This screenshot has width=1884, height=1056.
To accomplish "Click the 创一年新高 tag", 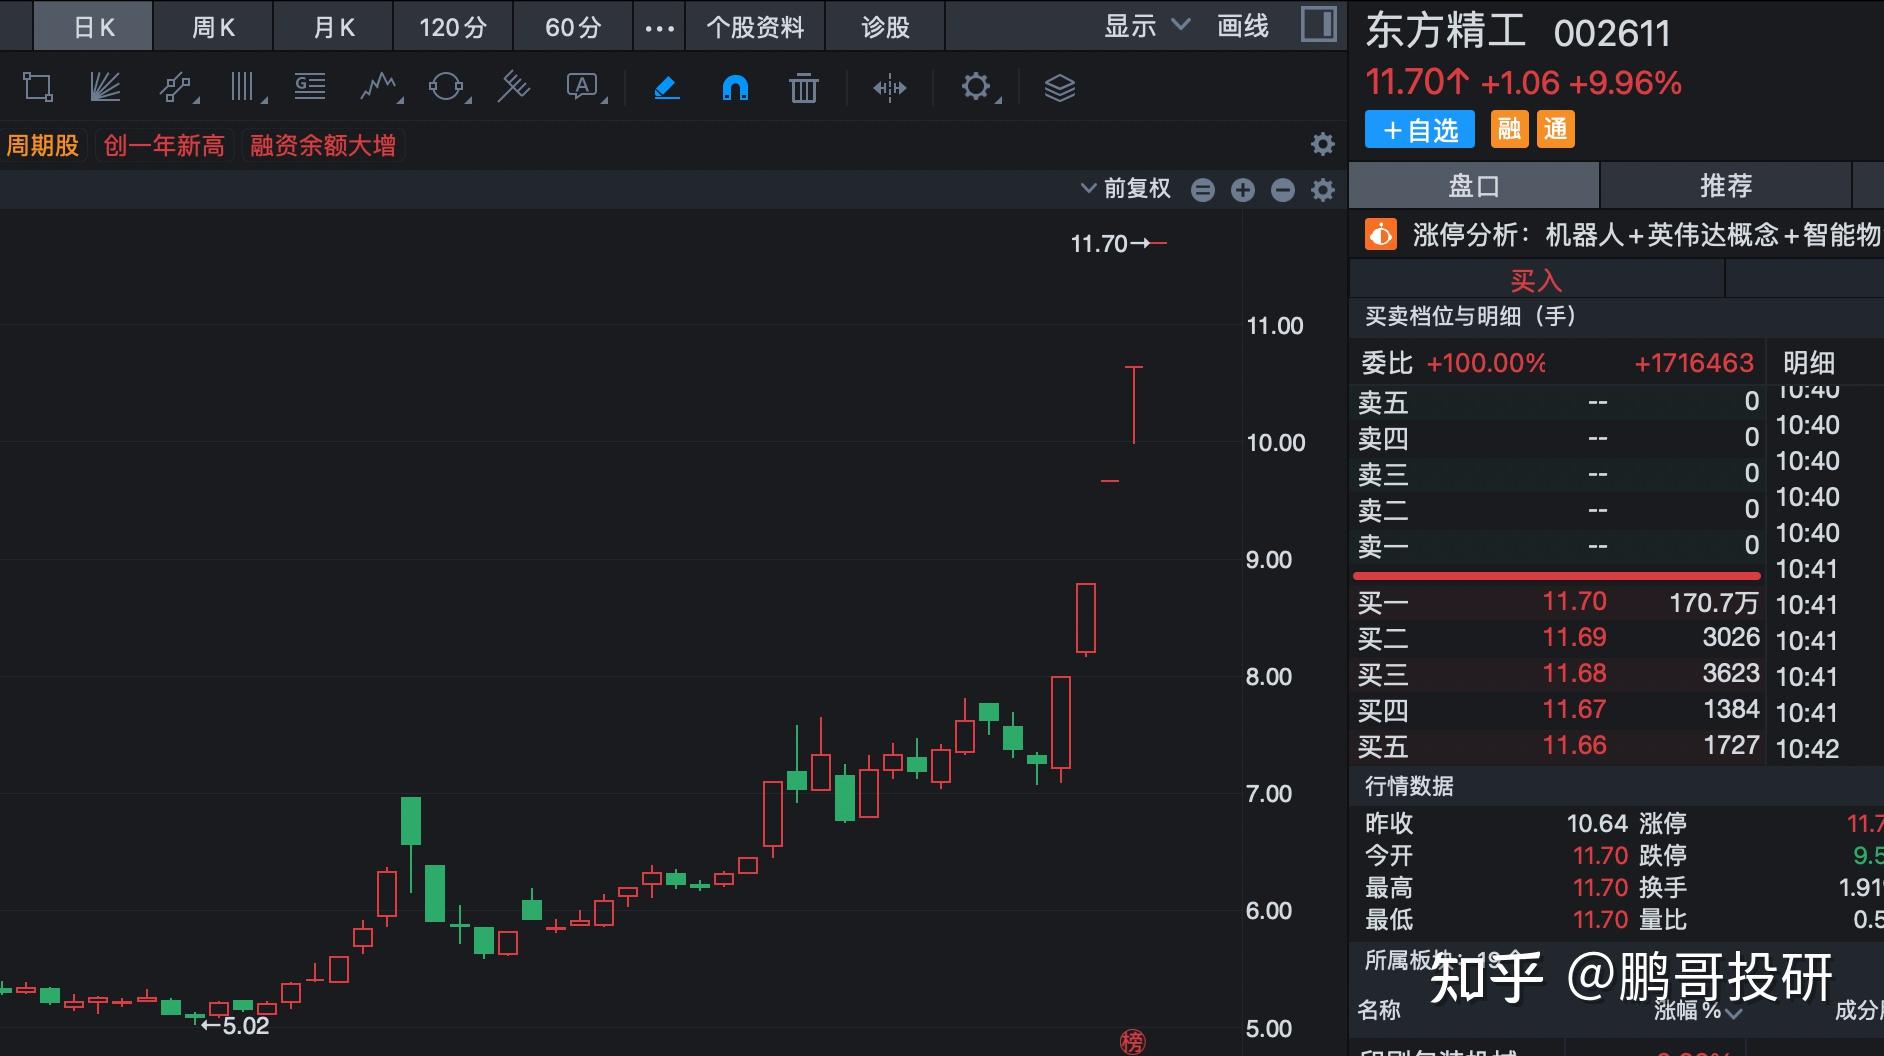I will [x=163, y=146].
